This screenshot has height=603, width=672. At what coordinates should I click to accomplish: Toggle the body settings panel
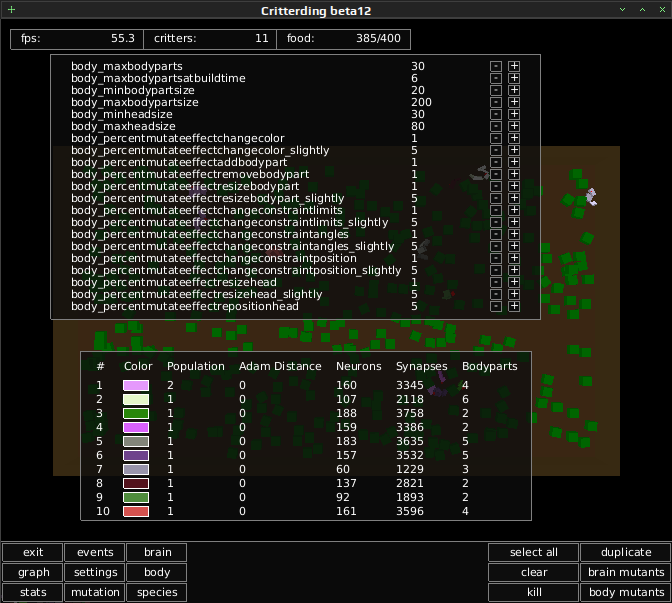(157, 572)
